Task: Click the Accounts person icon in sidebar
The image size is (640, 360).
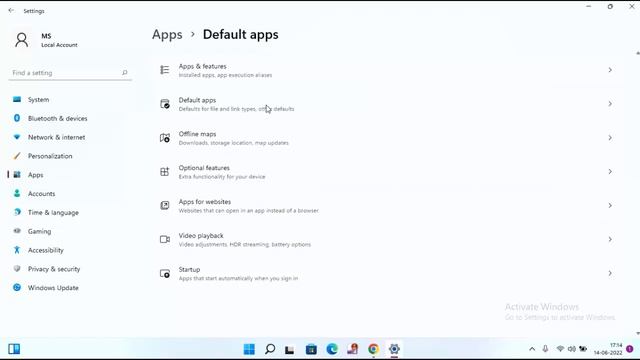Action: point(17,193)
